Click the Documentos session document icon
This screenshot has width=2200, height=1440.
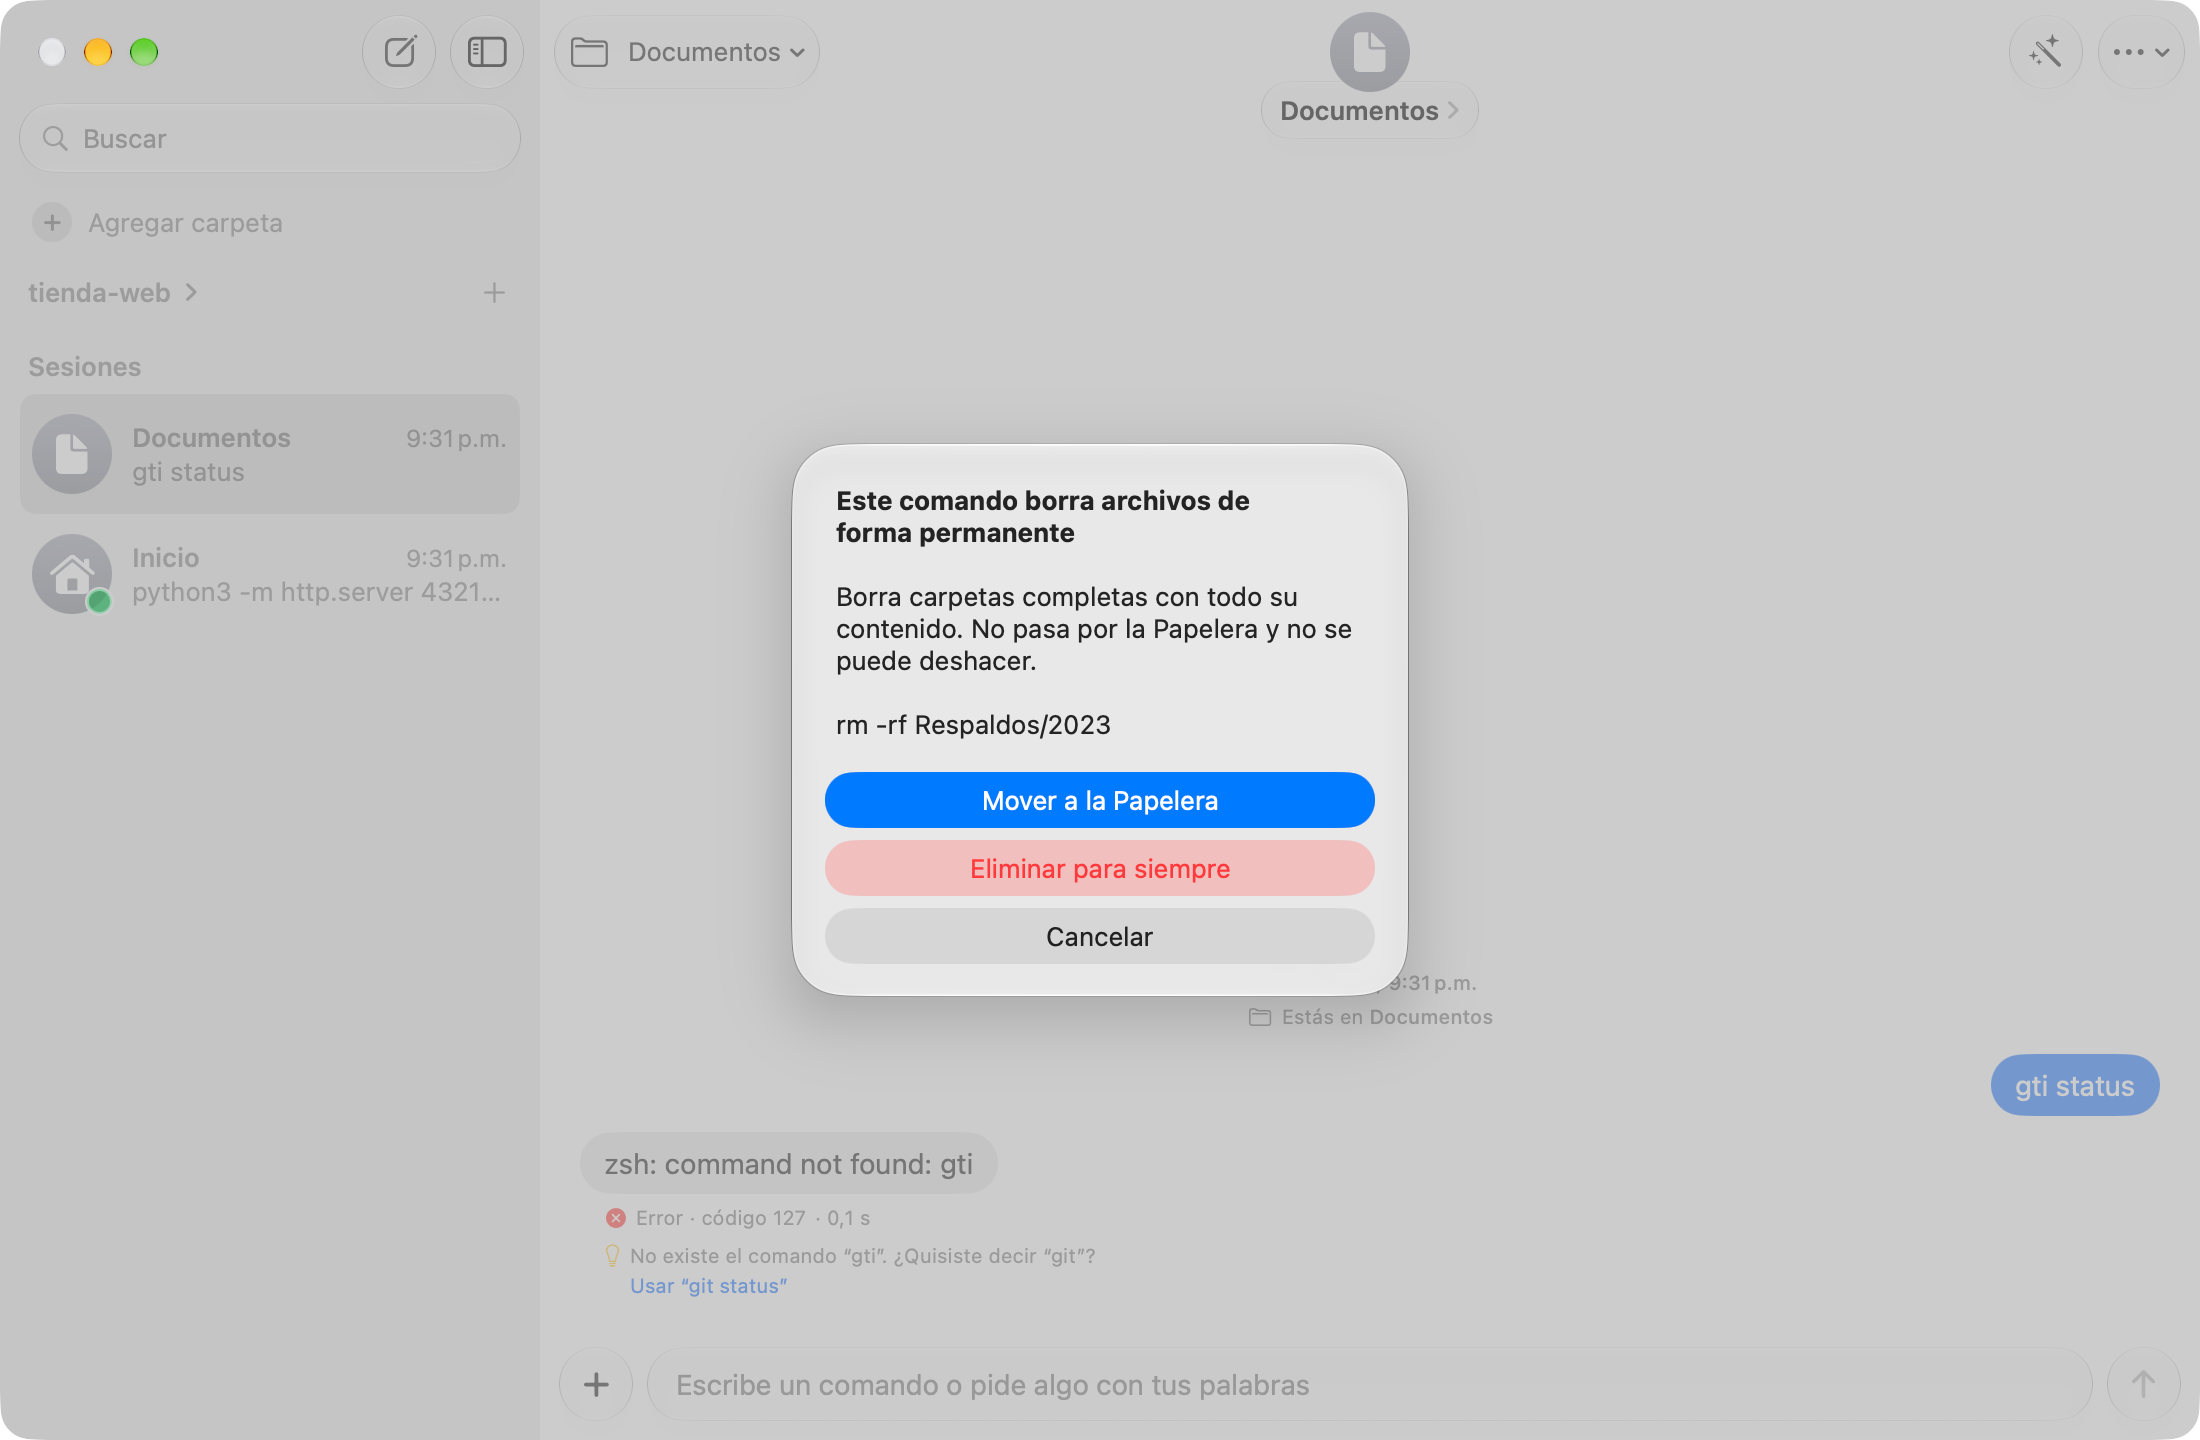pos(72,454)
